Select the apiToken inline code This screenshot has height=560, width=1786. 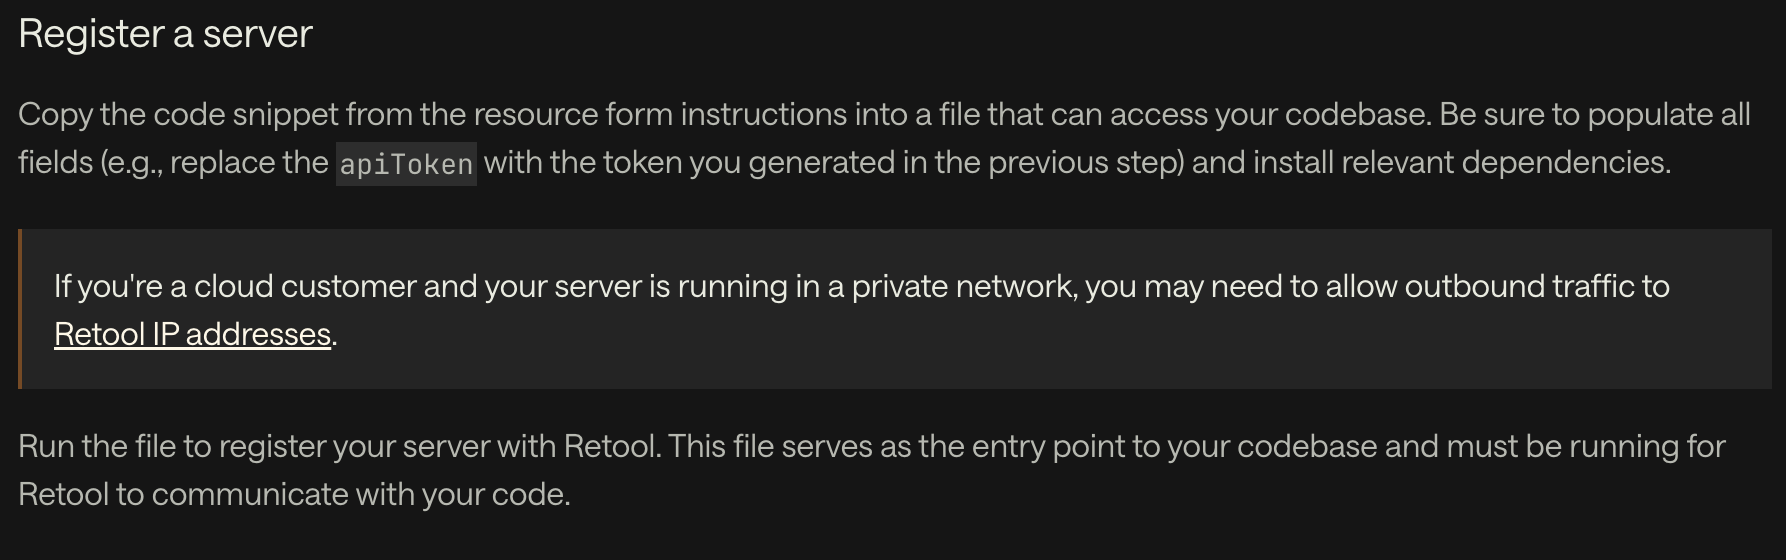click(406, 163)
